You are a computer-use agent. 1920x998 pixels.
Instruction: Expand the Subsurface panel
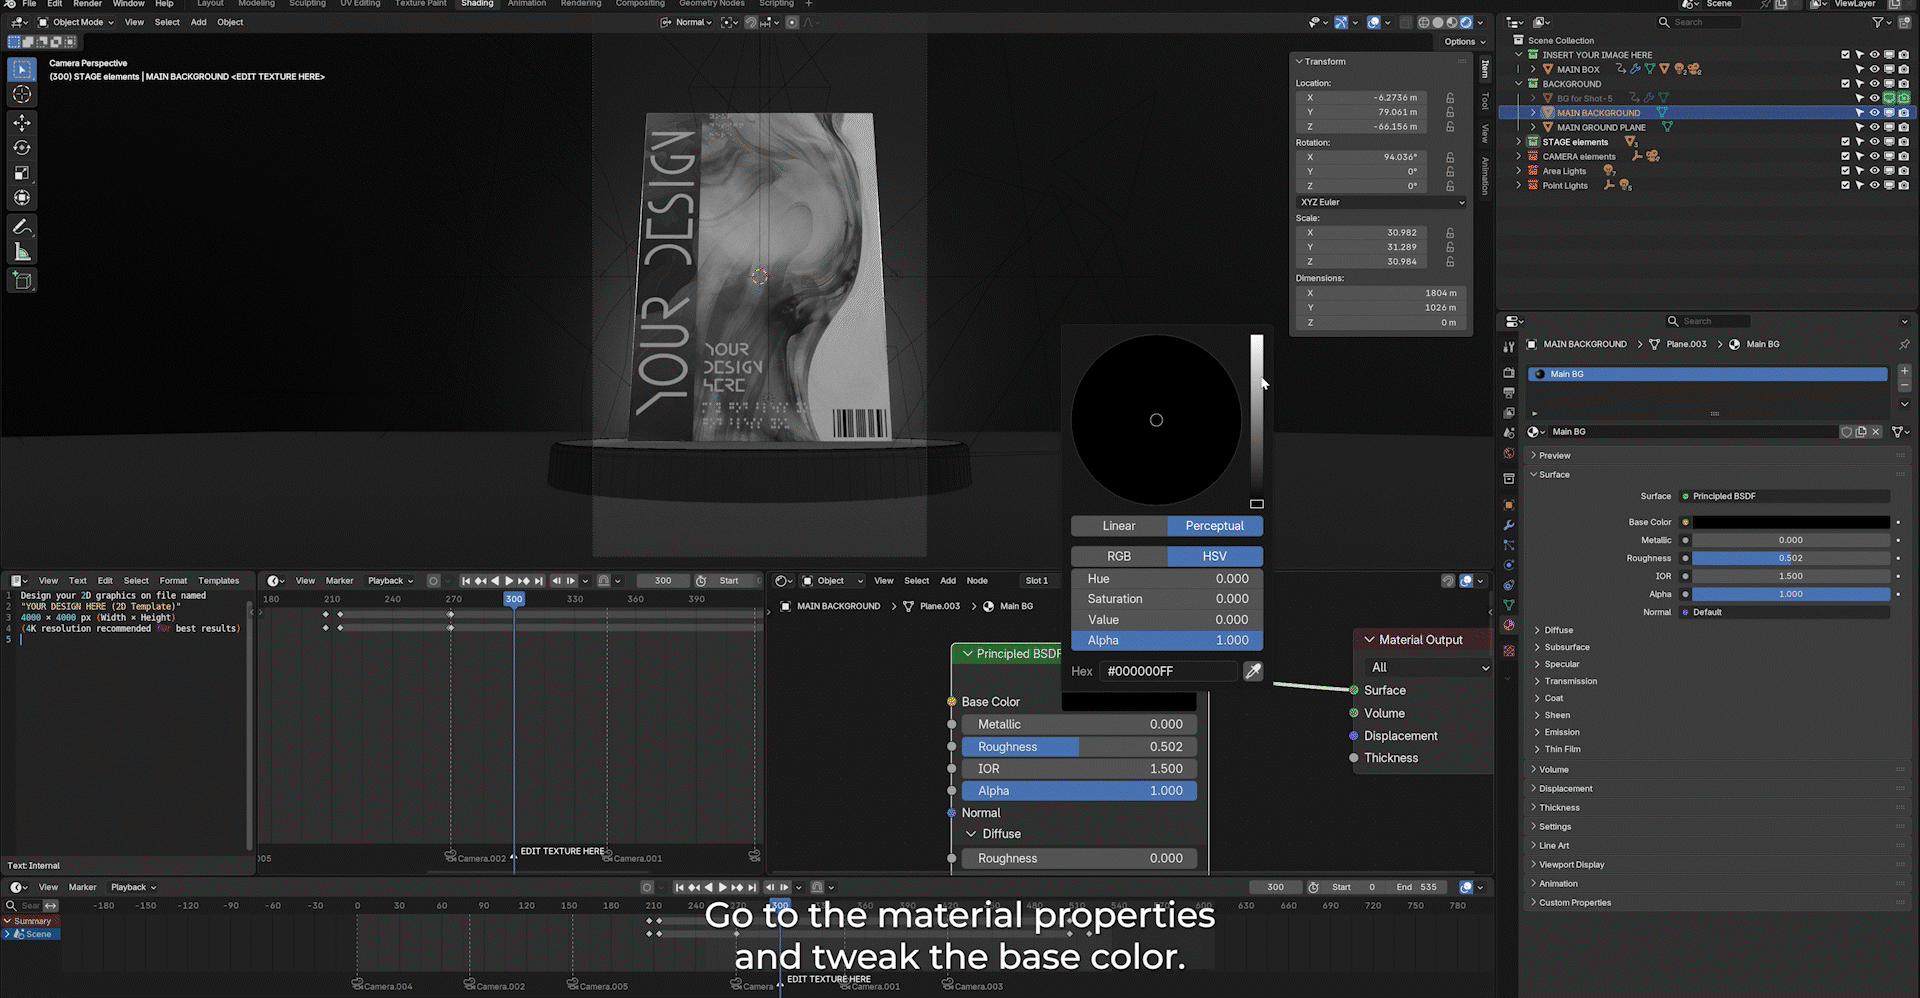click(x=1566, y=647)
